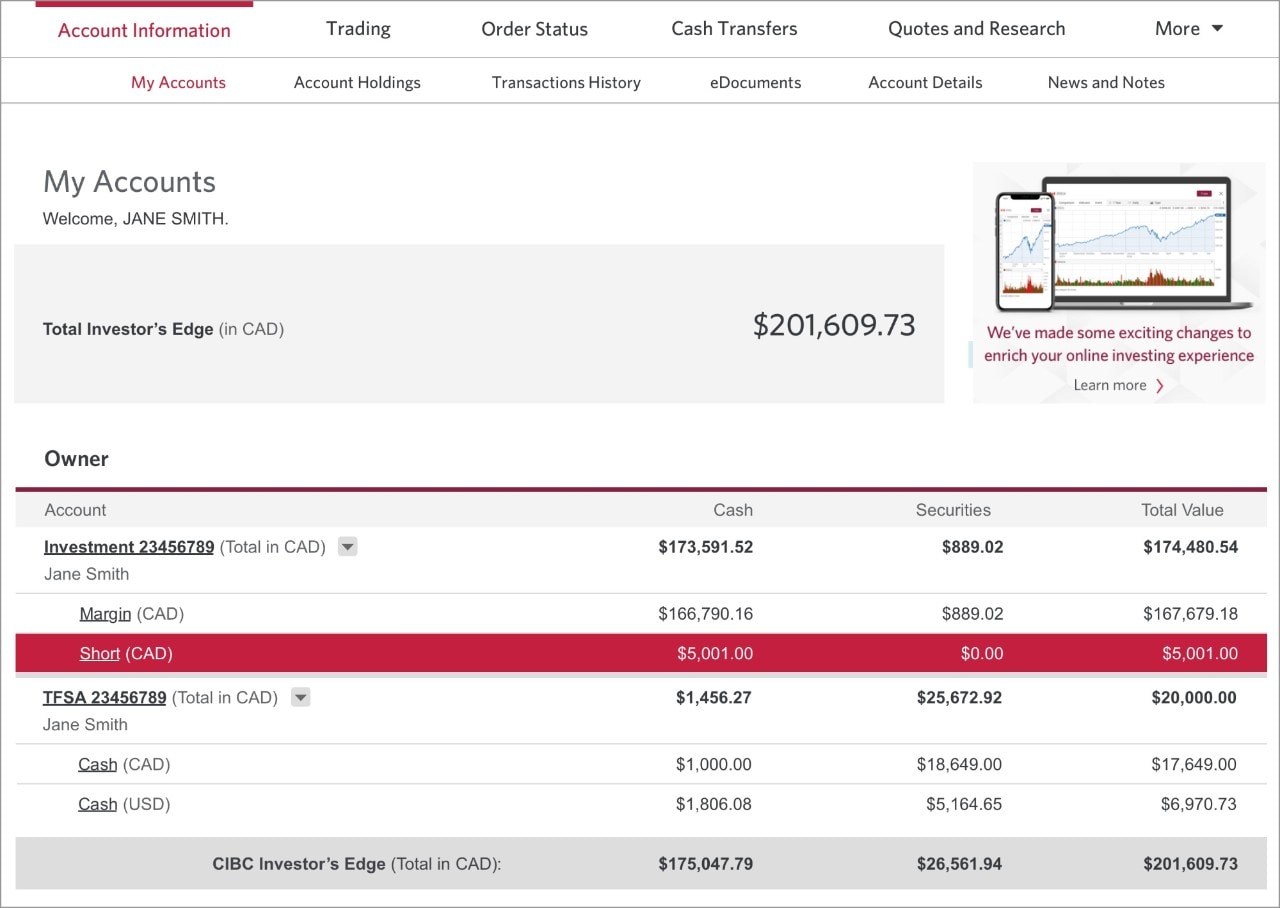Viewport: 1280px width, 908px height.
Task: Switch to the Trading tab
Action: (x=358, y=29)
